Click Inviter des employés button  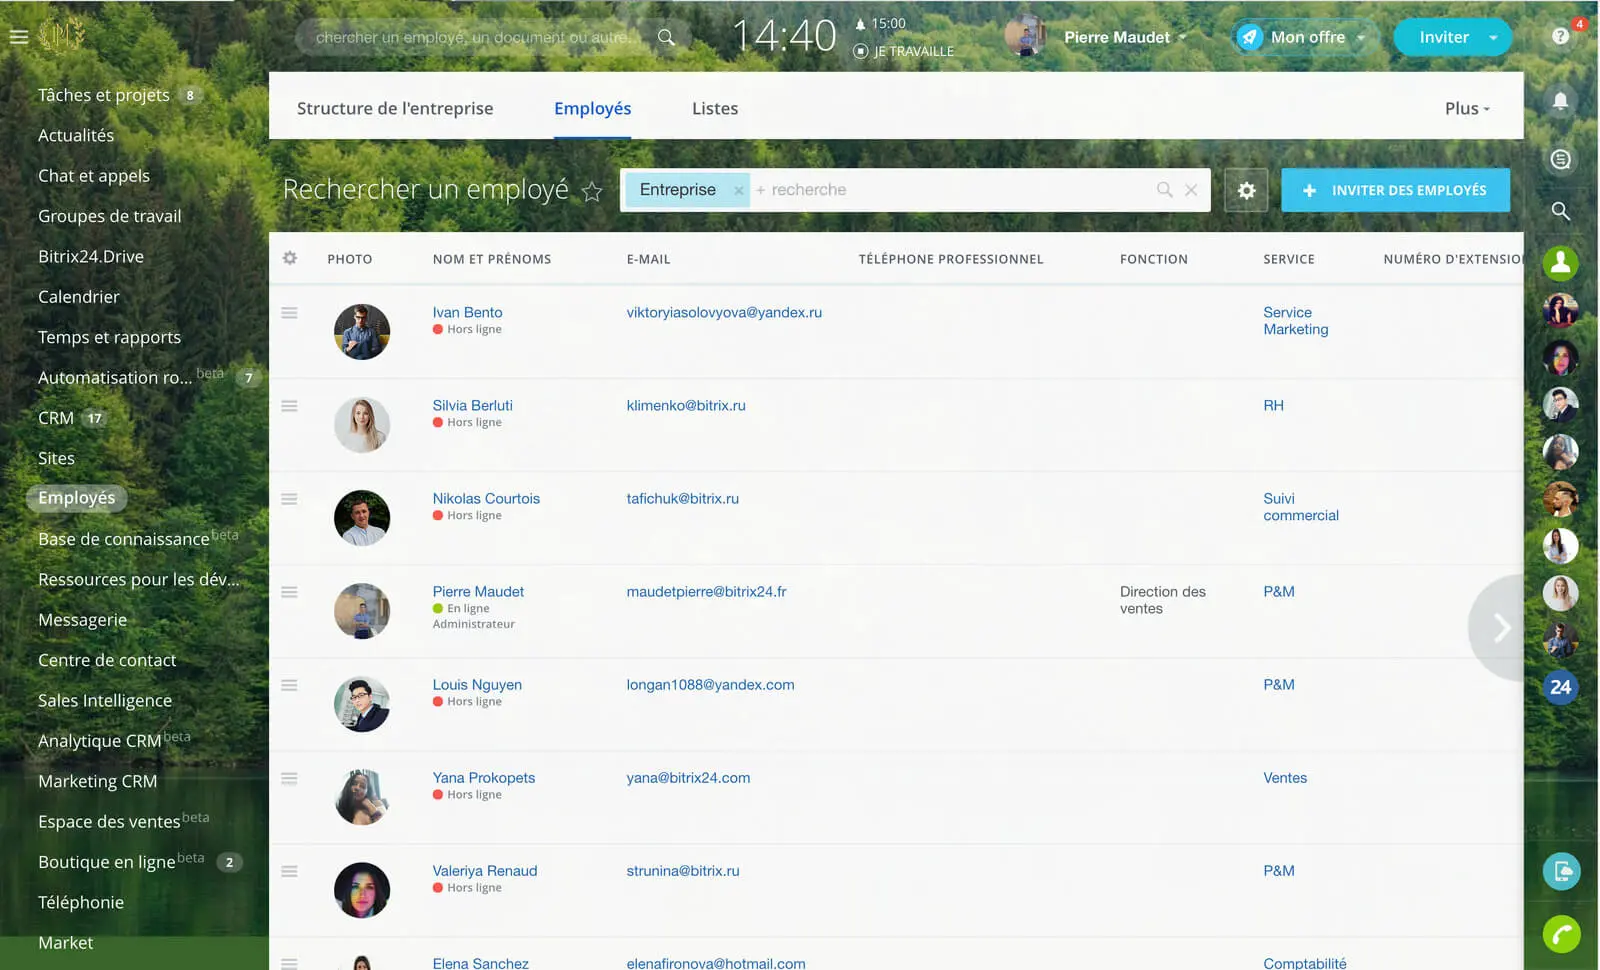tap(1395, 190)
